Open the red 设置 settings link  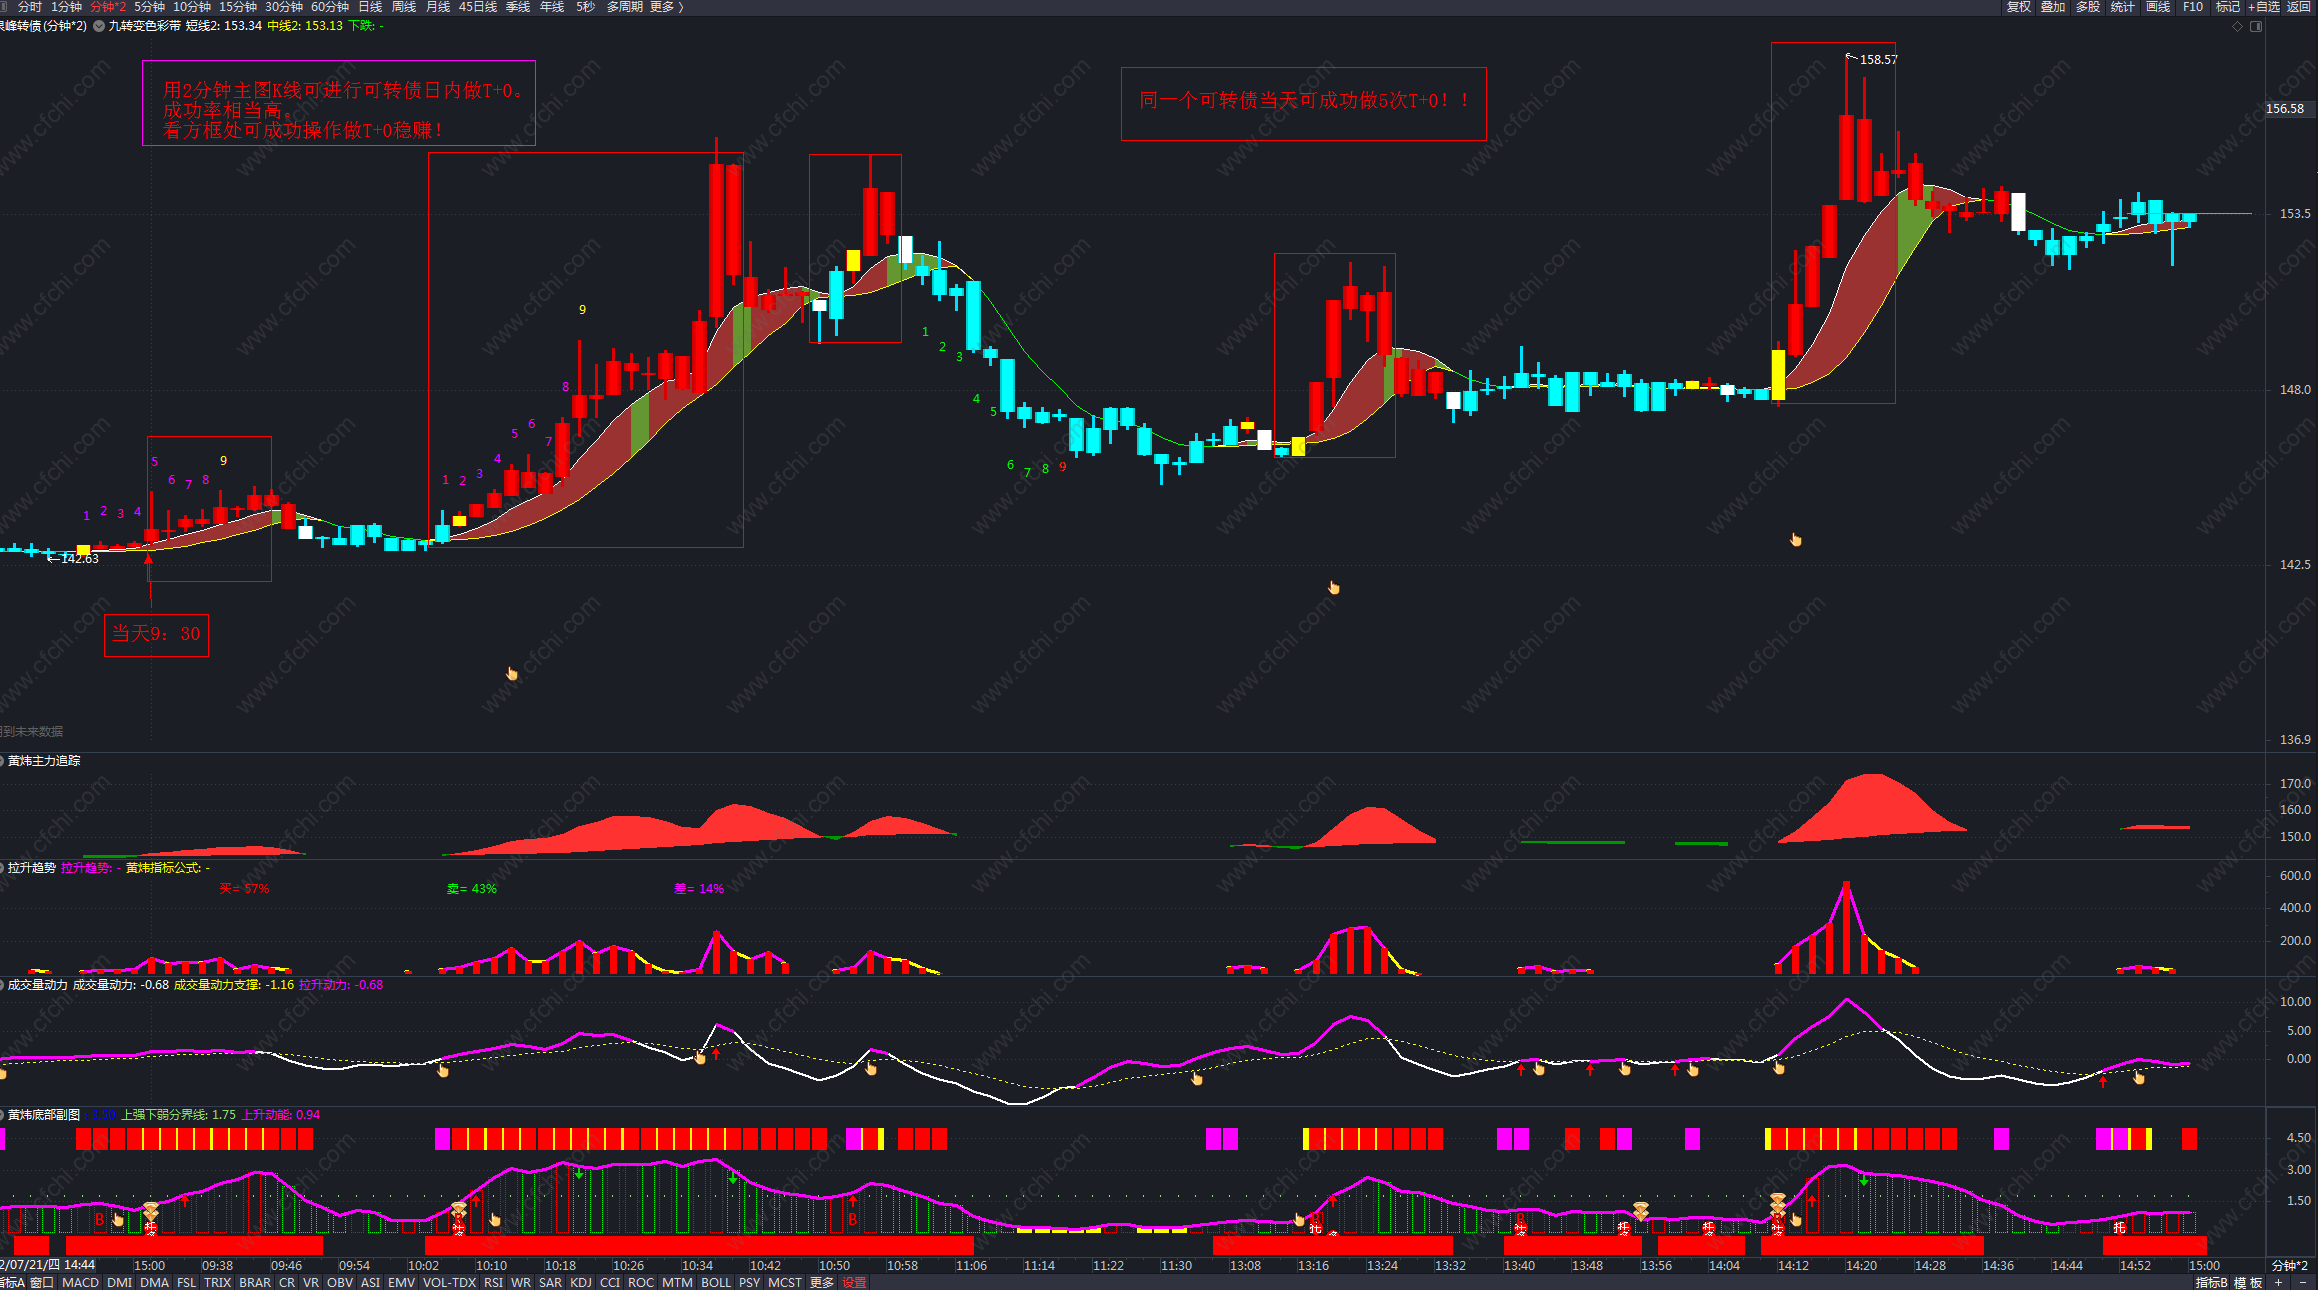(x=854, y=1282)
